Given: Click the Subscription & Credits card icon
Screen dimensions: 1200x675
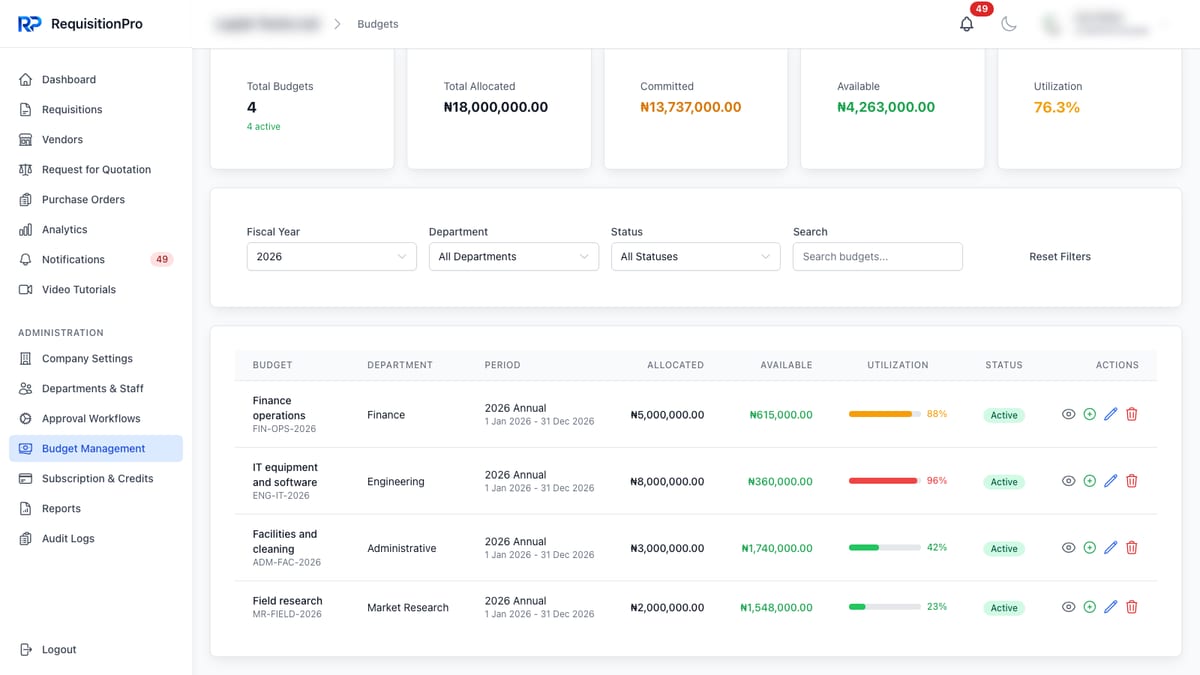Looking at the screenshot, I should pos(26,479).
